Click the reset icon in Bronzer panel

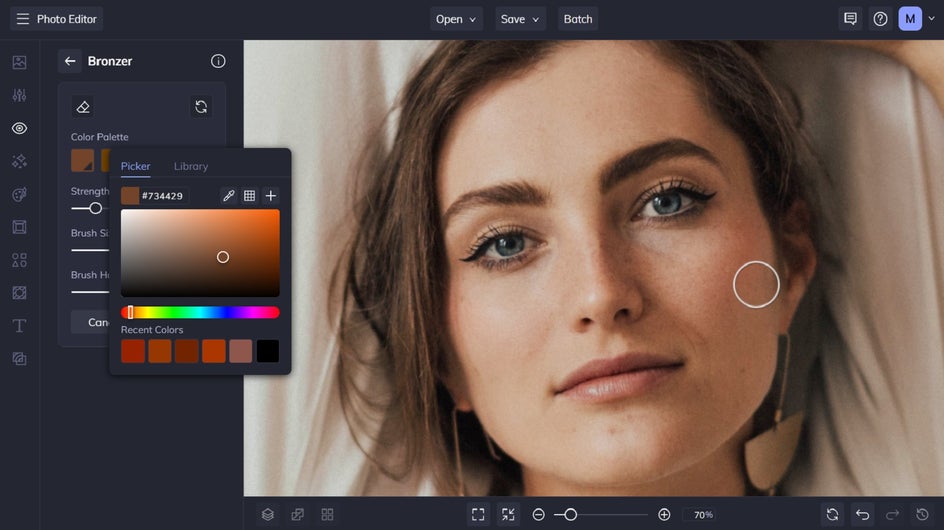201,107
